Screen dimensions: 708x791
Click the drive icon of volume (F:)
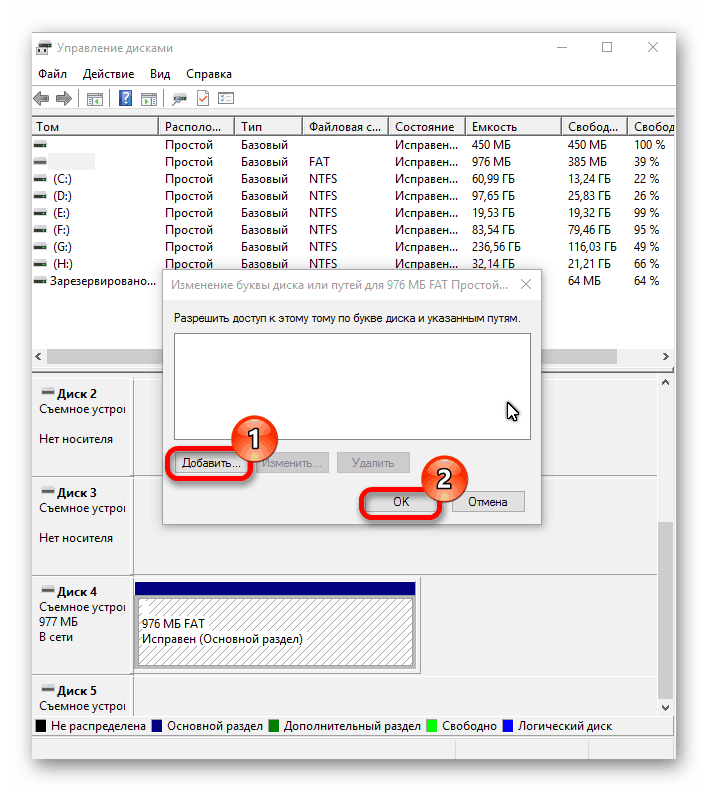pyautogui.click(x=40, y=230)
